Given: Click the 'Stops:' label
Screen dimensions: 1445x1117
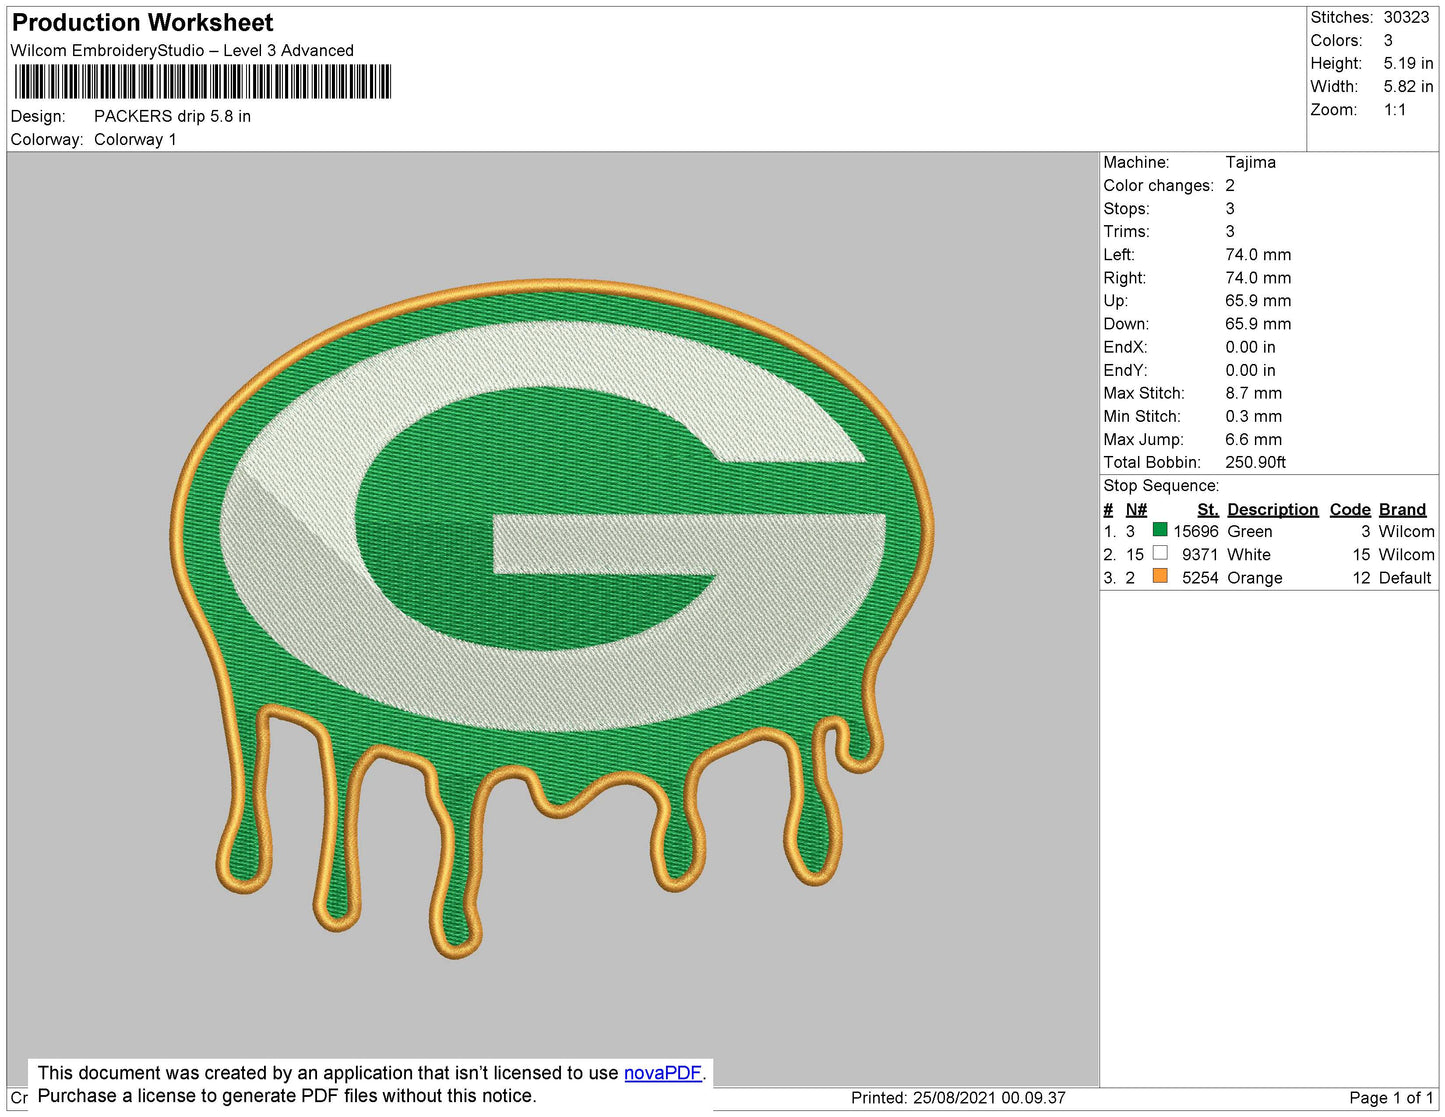Looking at the screenshot, I should click(x=1126, y=209).
